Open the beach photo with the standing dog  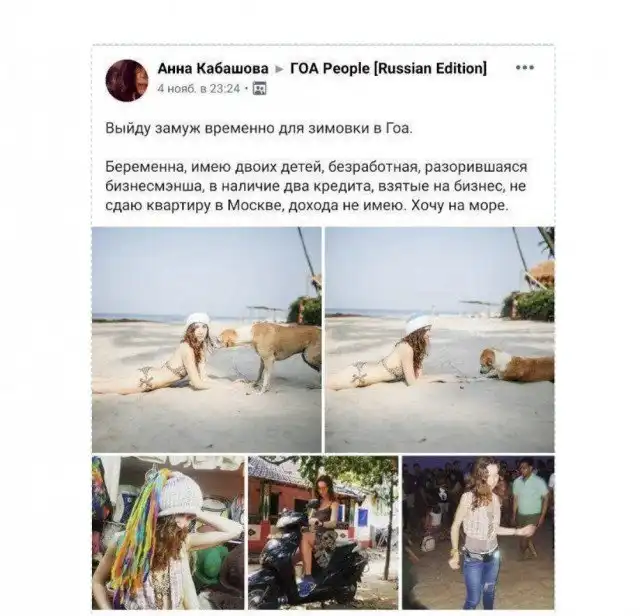[x=207, y=340]
